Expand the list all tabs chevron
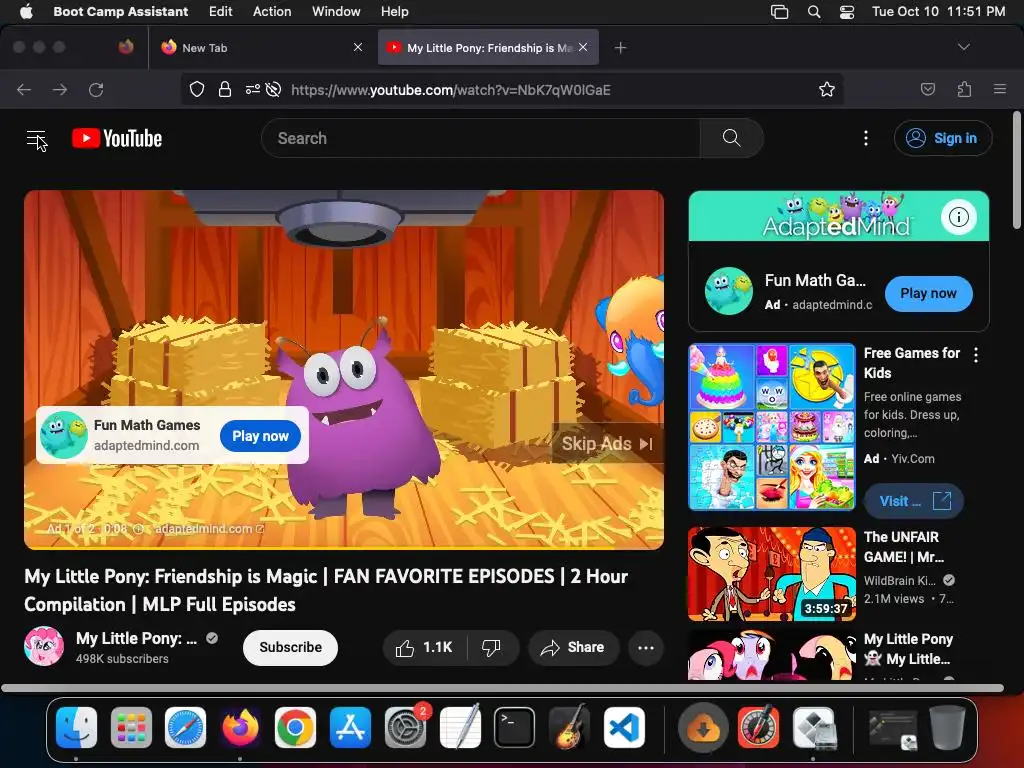1024x768 pixels. point(963,47)
